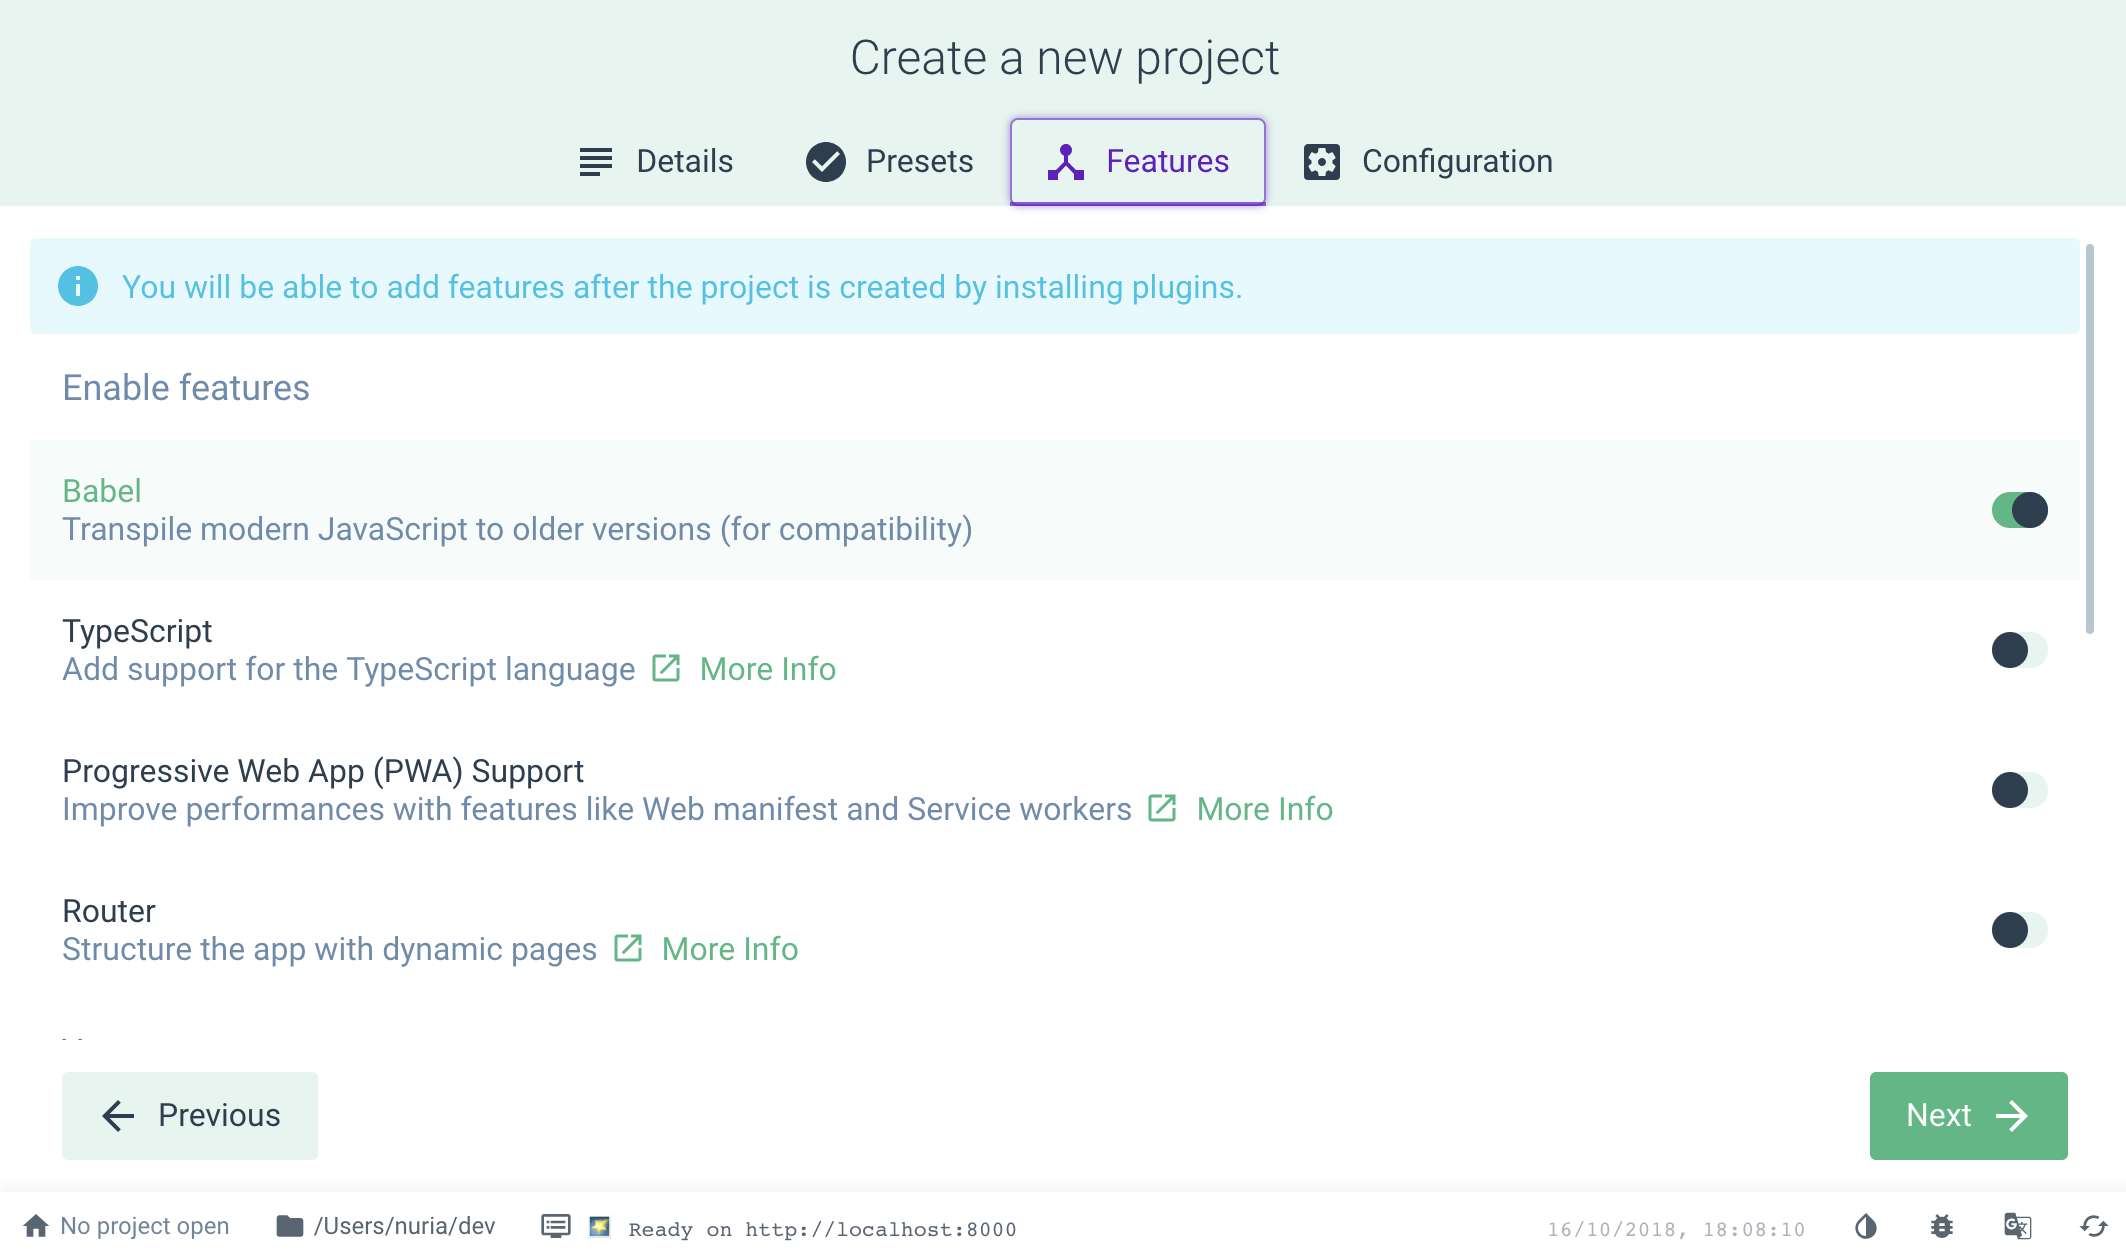Image resolution: width=2126 pixels, height=1256 pixels.
Task: Click the translate icon in status bar
Action: pyautogui.click(x=2018, y=1226)
